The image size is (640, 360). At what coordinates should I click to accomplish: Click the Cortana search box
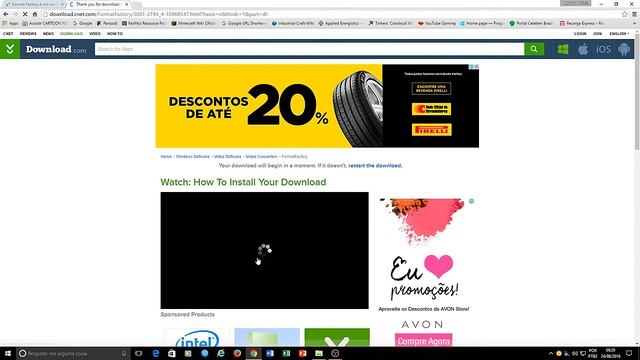tap(73, 353)
